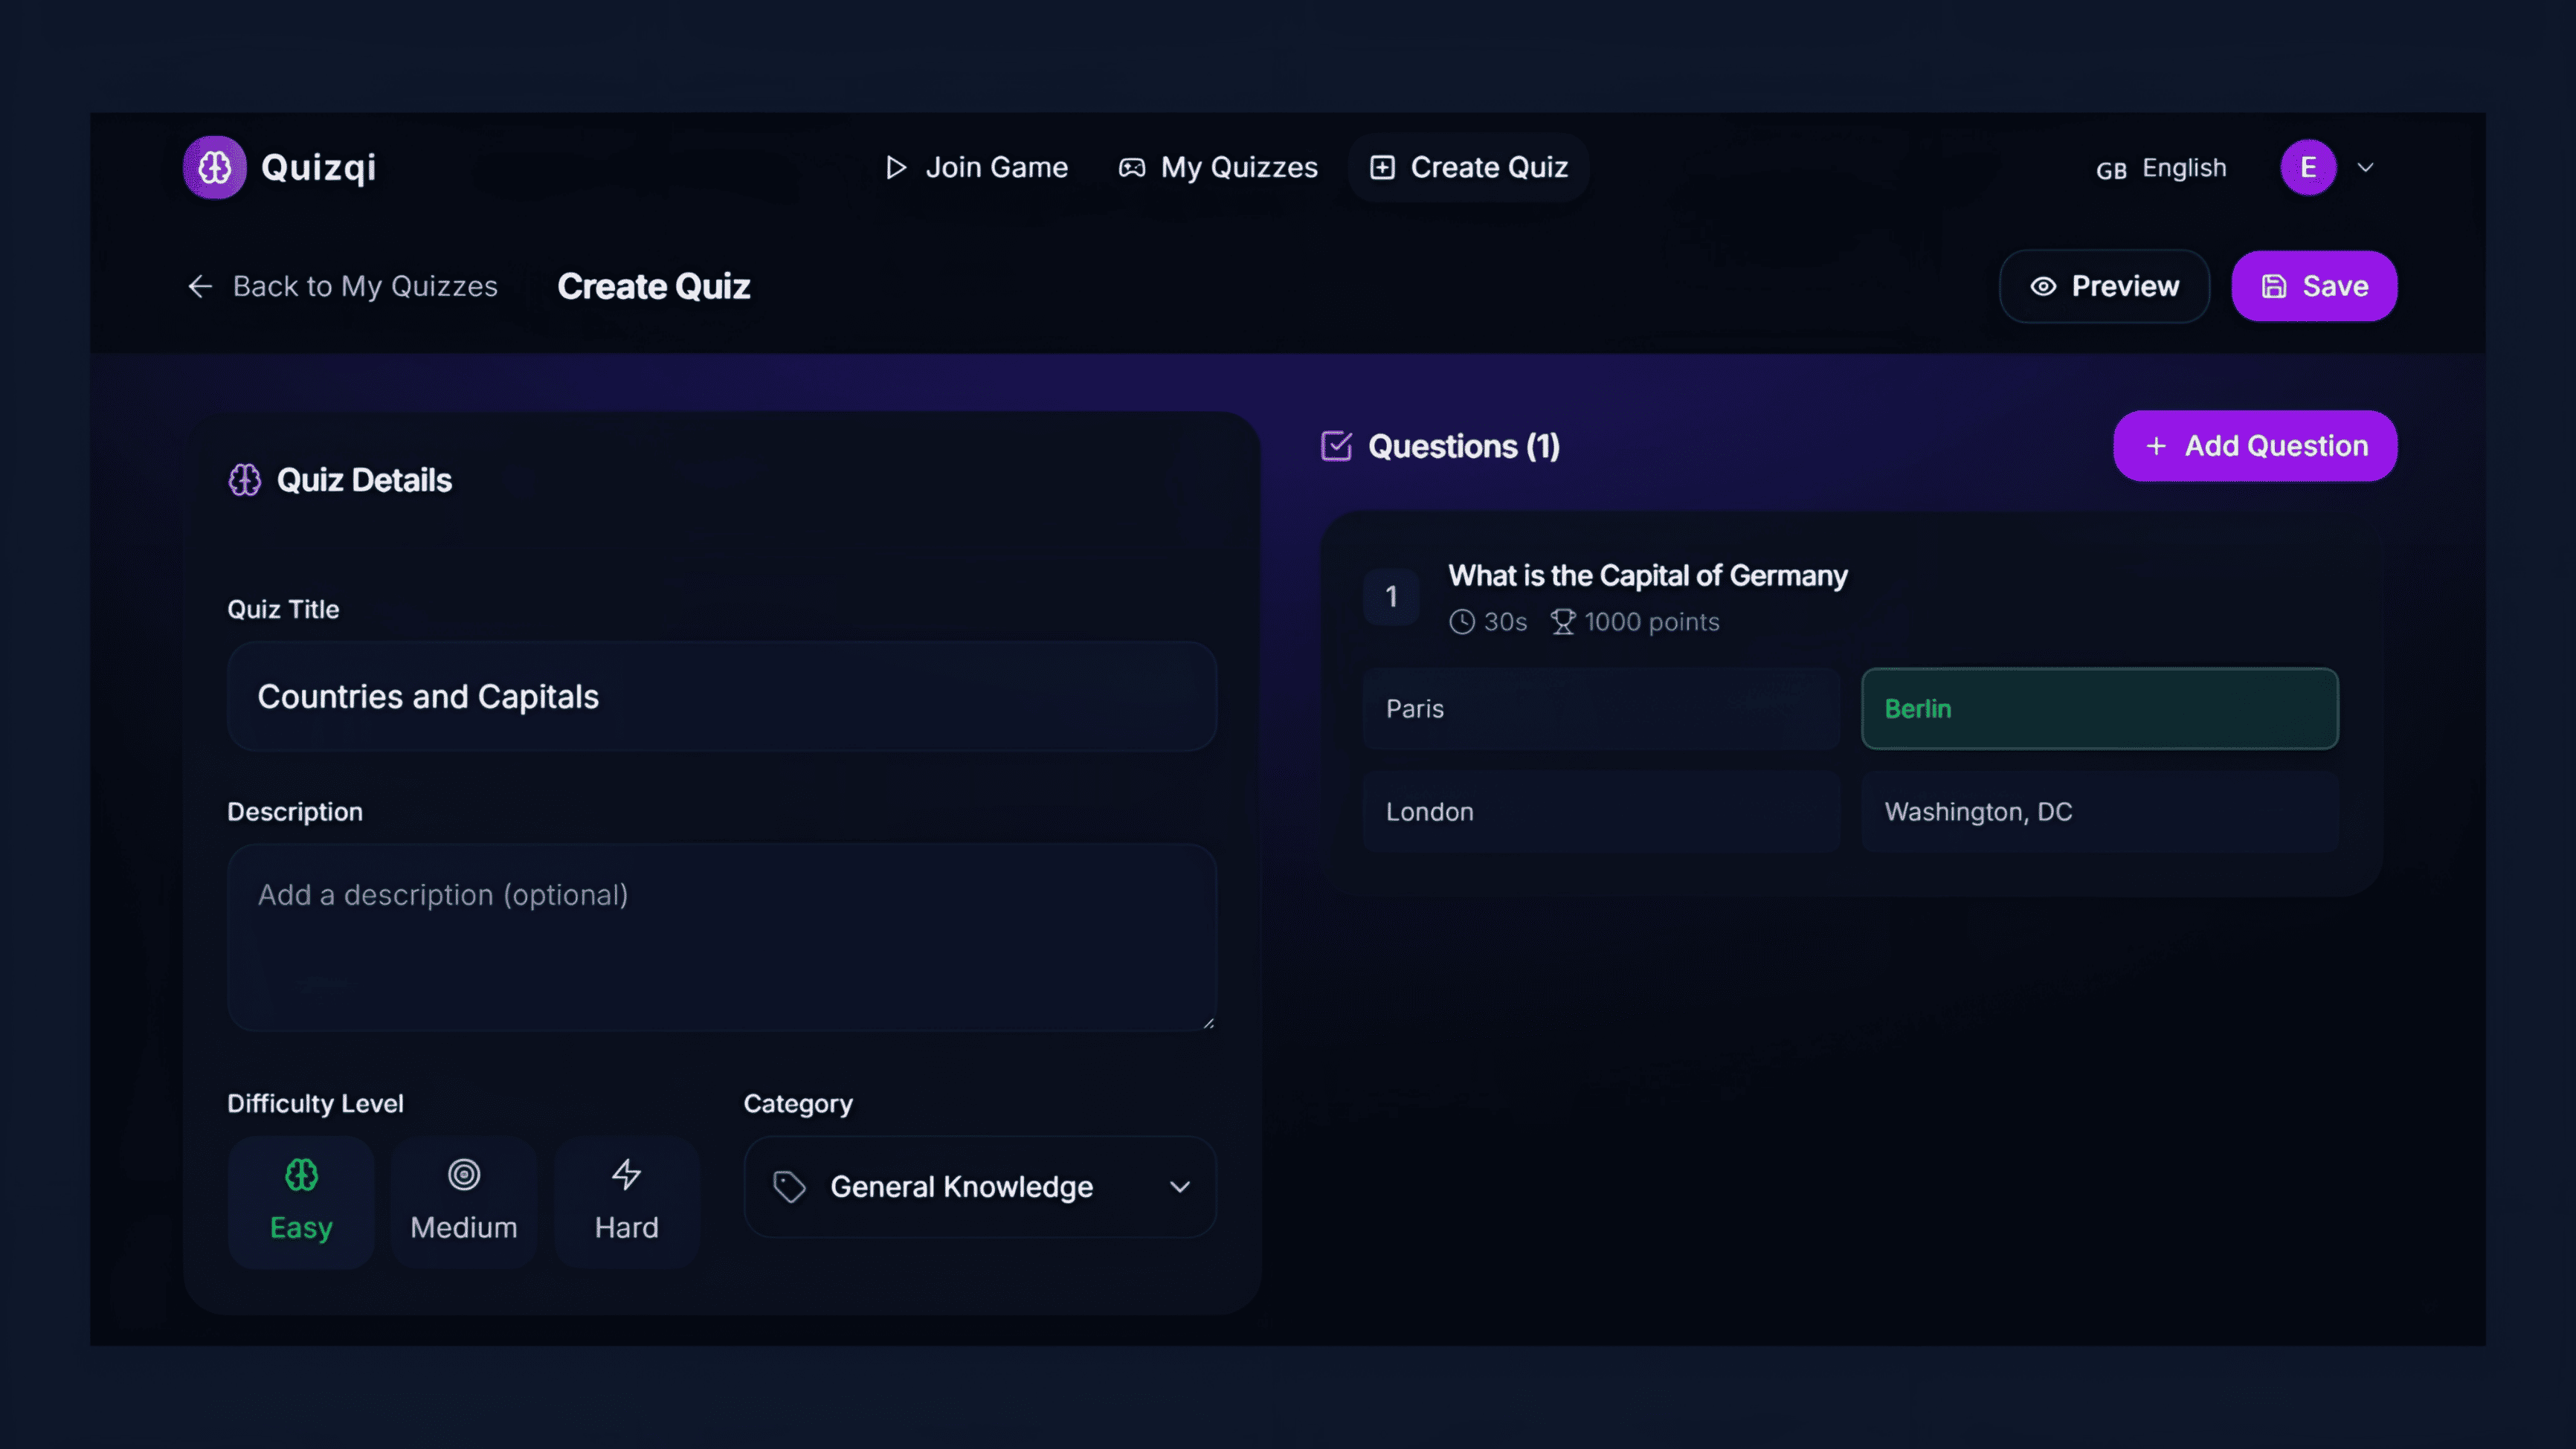Click the lightning icon for Hard difficulty

pyautogui.click(x=626, y=1175)
